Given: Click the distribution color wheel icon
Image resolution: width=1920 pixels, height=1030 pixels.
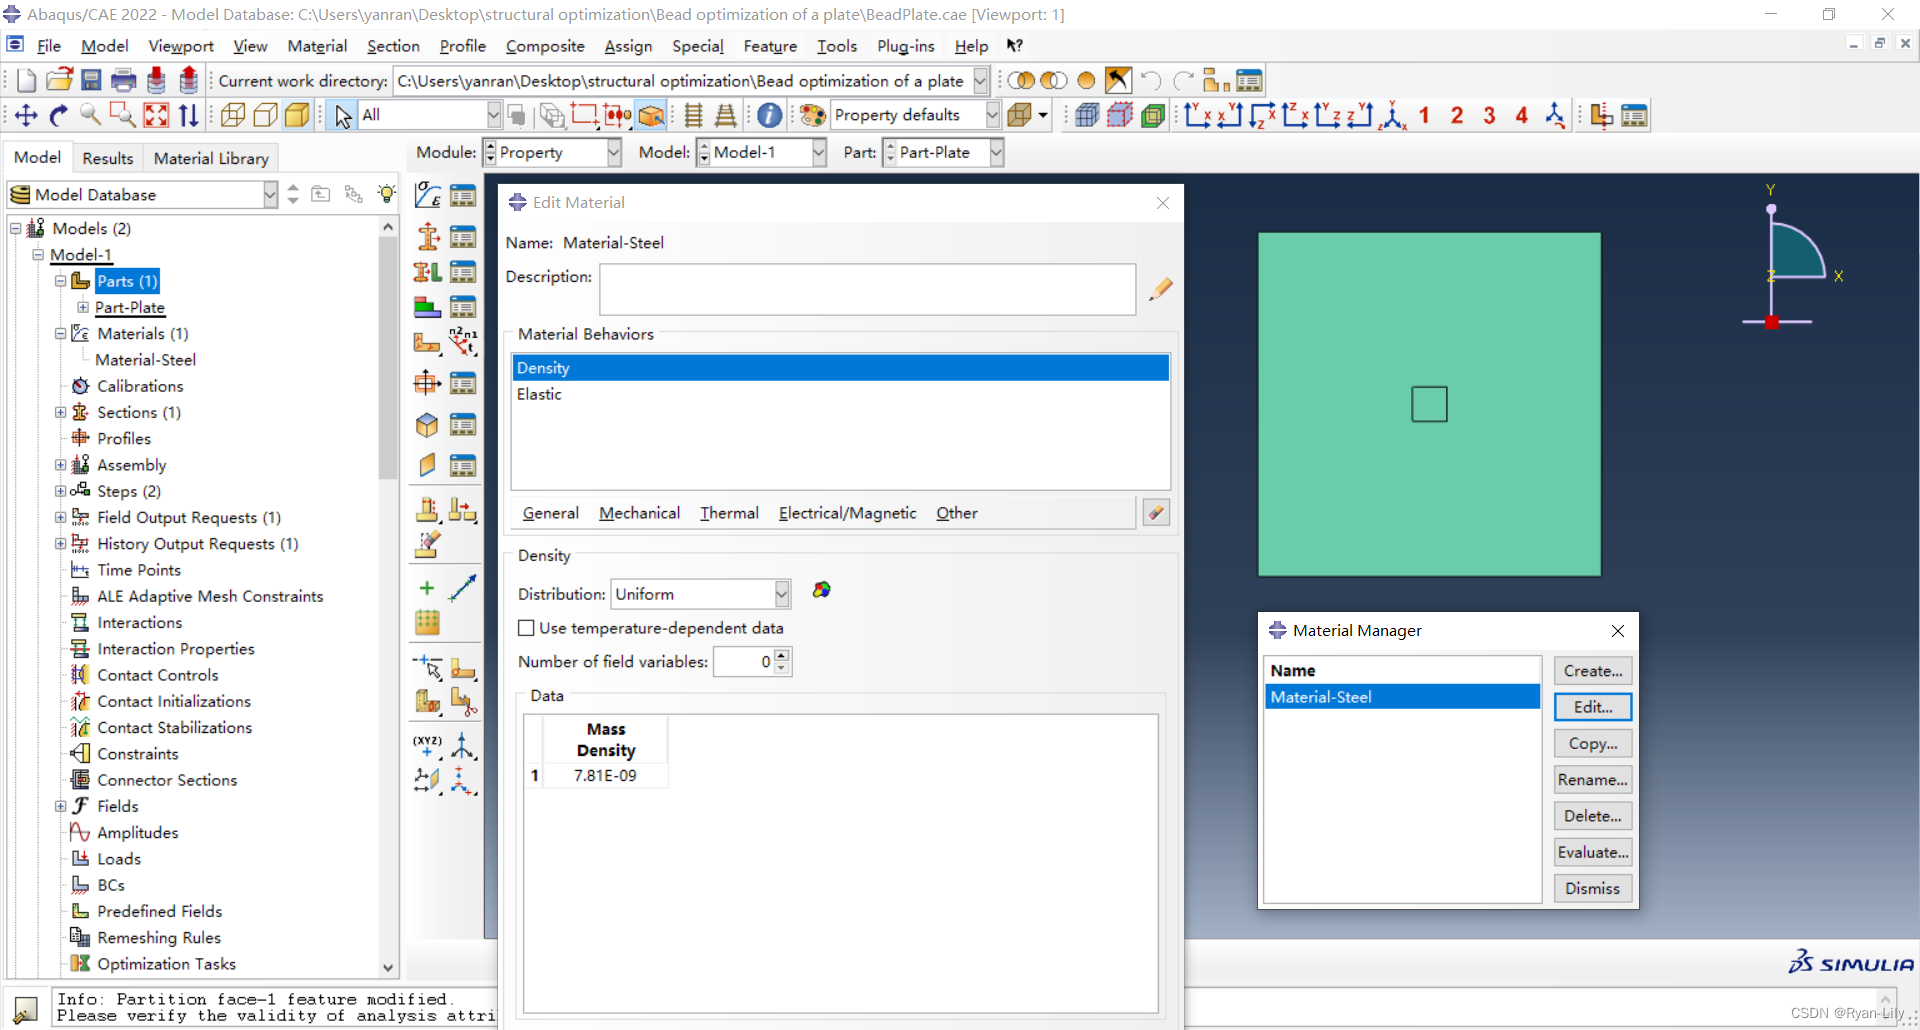Looking at the screenshot, I should pos(821,590).
